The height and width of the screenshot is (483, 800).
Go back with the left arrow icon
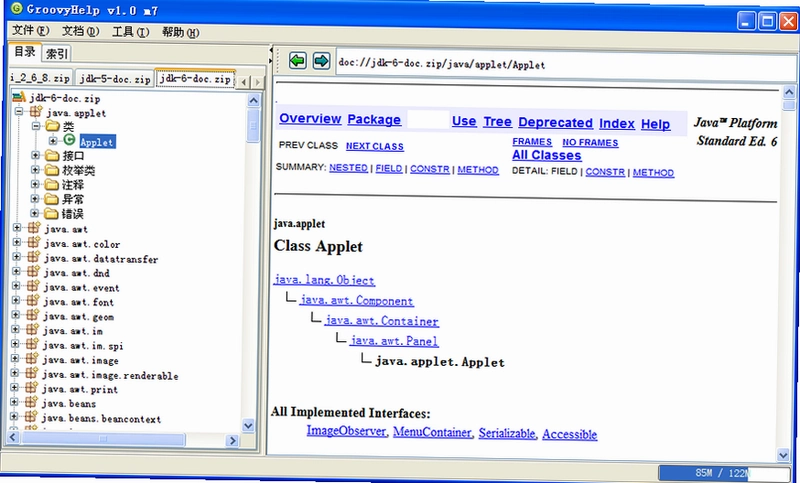(x=297, y=61)
